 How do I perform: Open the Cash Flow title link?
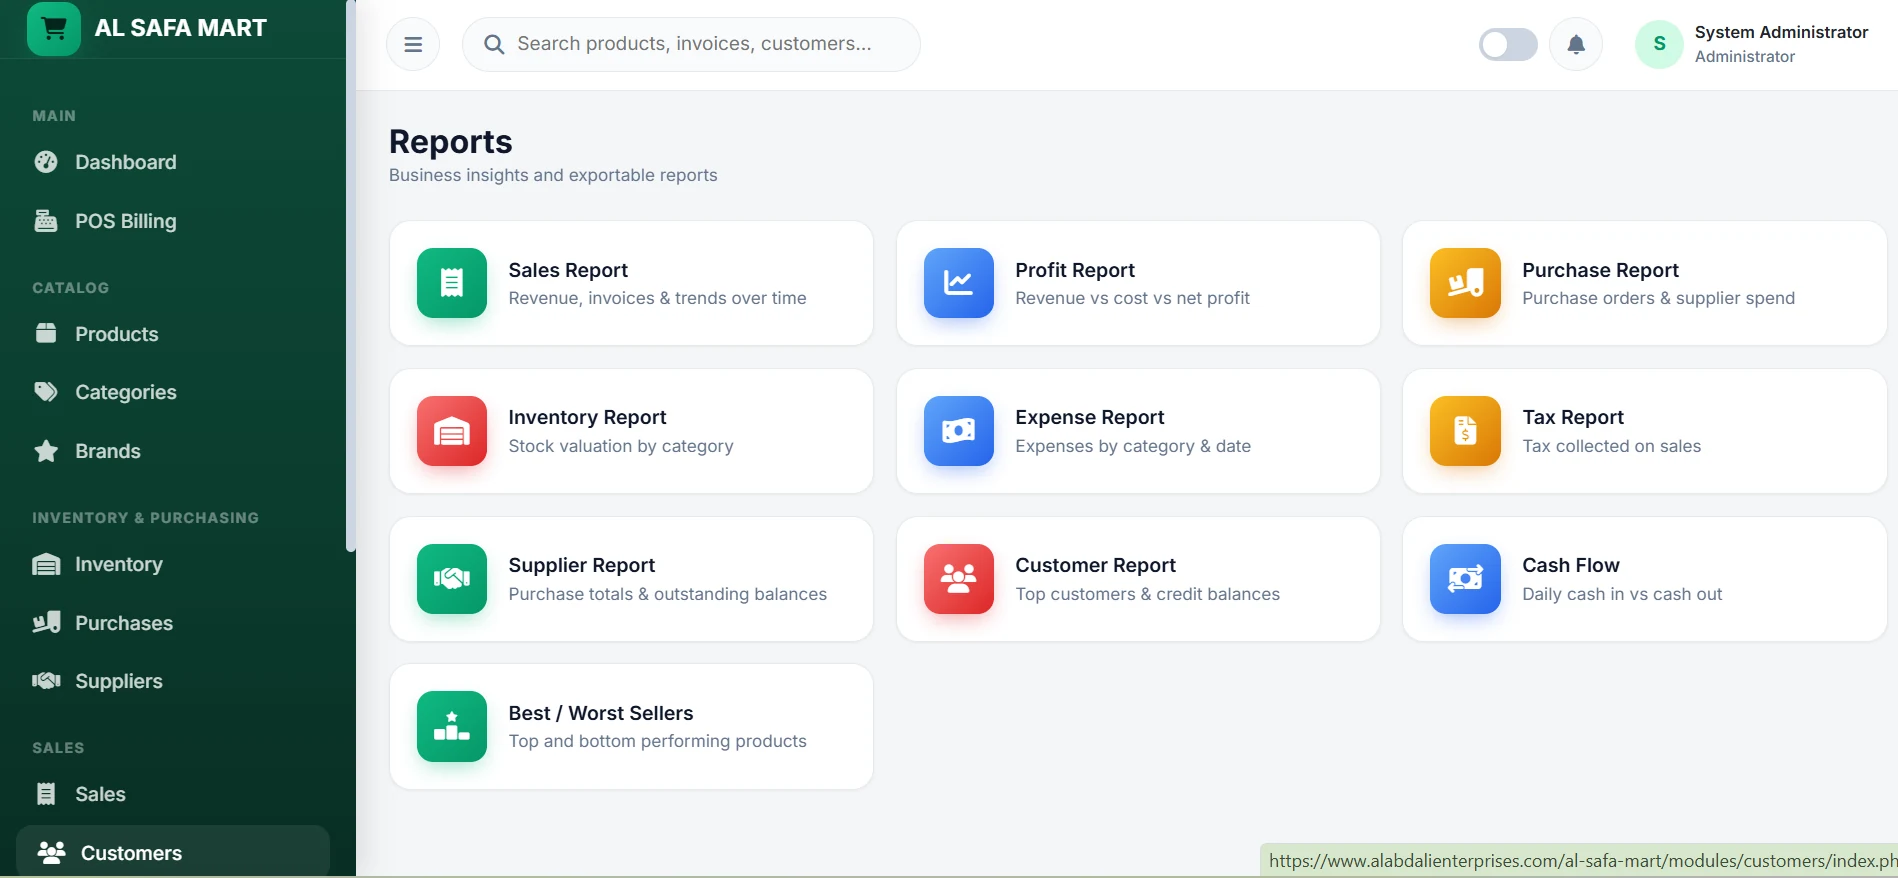pyautogui.click(x=1571, y=565)
